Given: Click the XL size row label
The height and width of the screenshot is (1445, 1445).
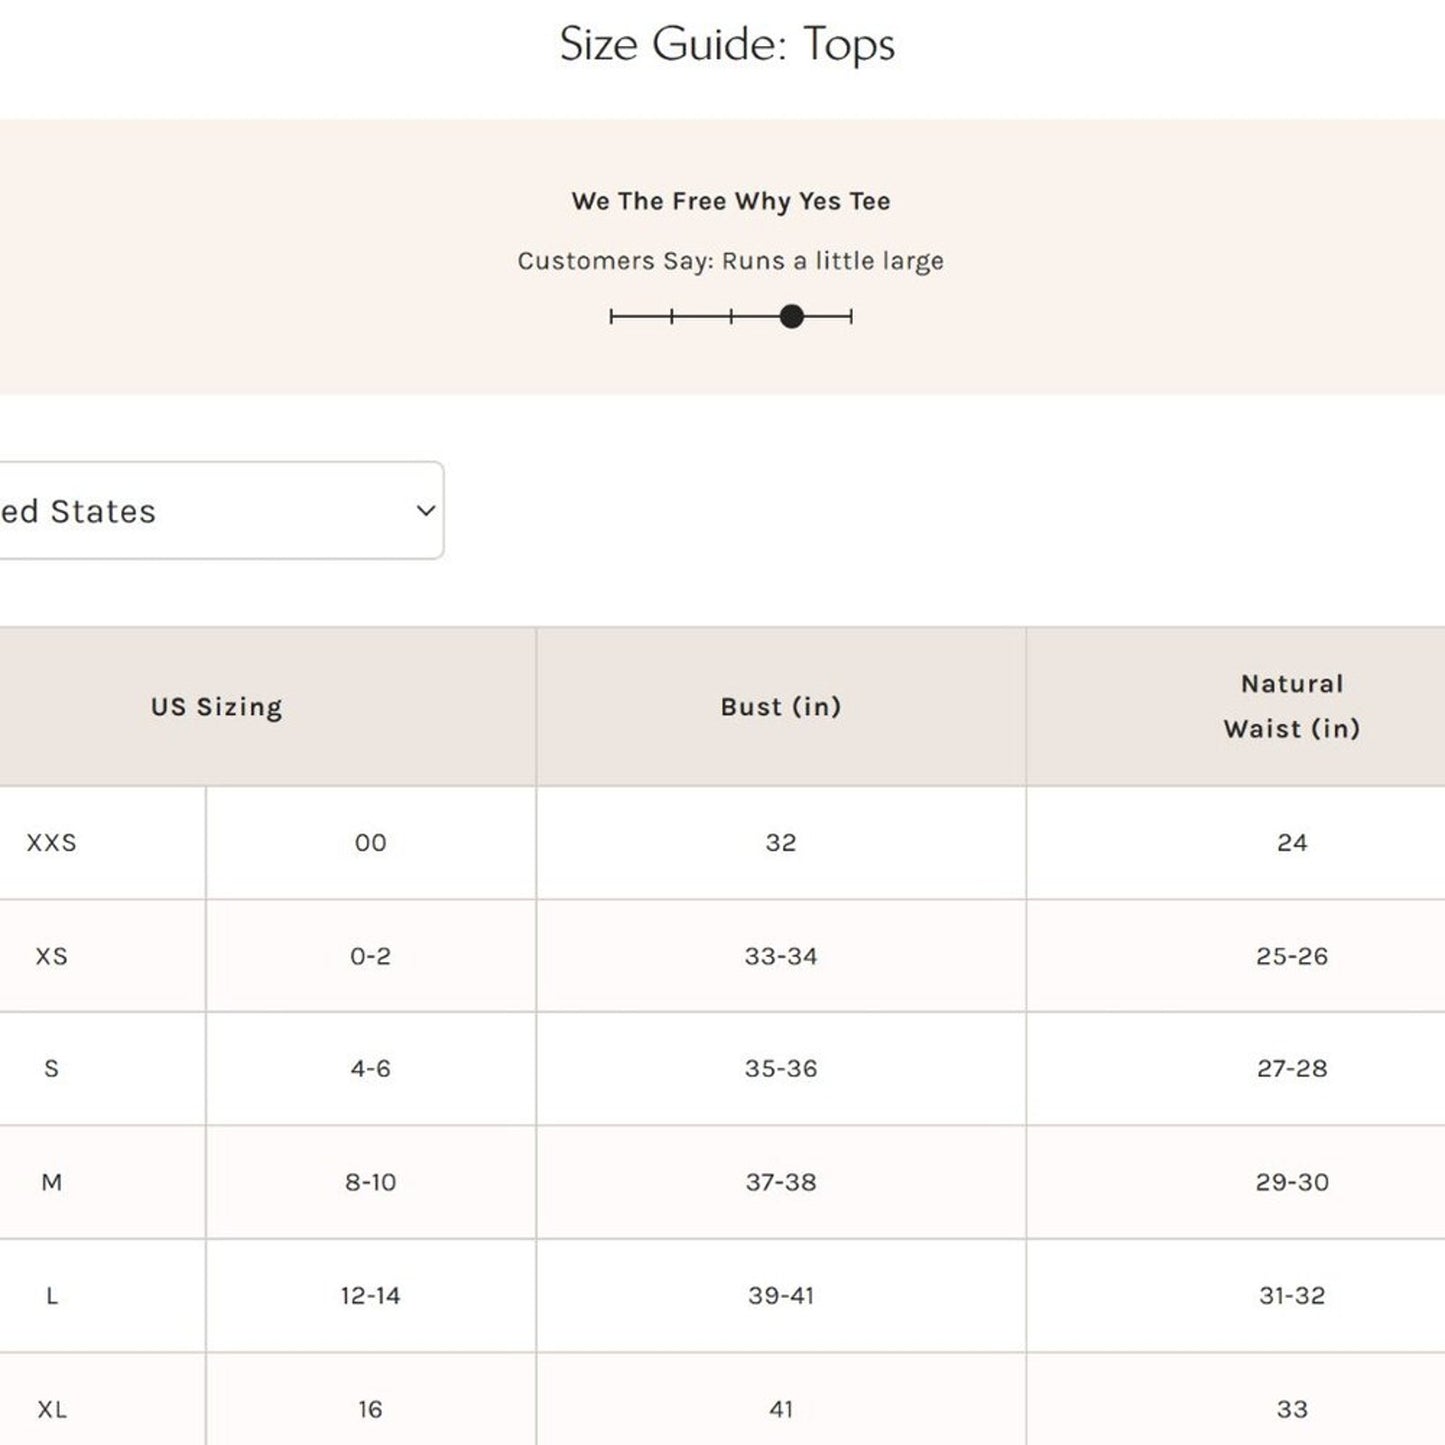Looking at the screenshot, I should (x=52, y=1409).
